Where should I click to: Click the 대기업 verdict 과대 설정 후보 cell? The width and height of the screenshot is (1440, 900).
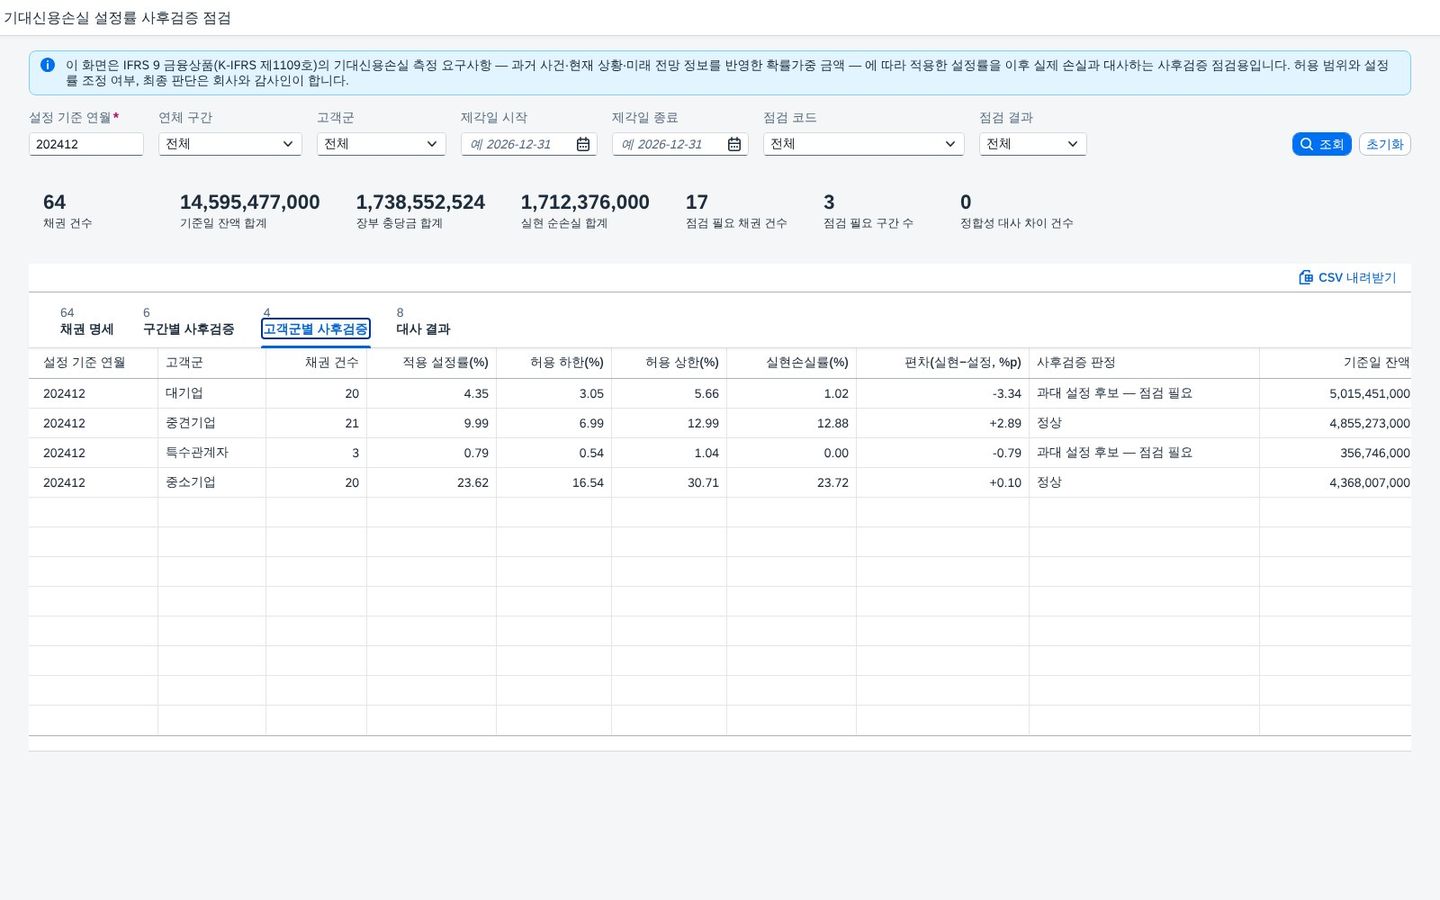pyautogui.click(x=1144, y=393)
